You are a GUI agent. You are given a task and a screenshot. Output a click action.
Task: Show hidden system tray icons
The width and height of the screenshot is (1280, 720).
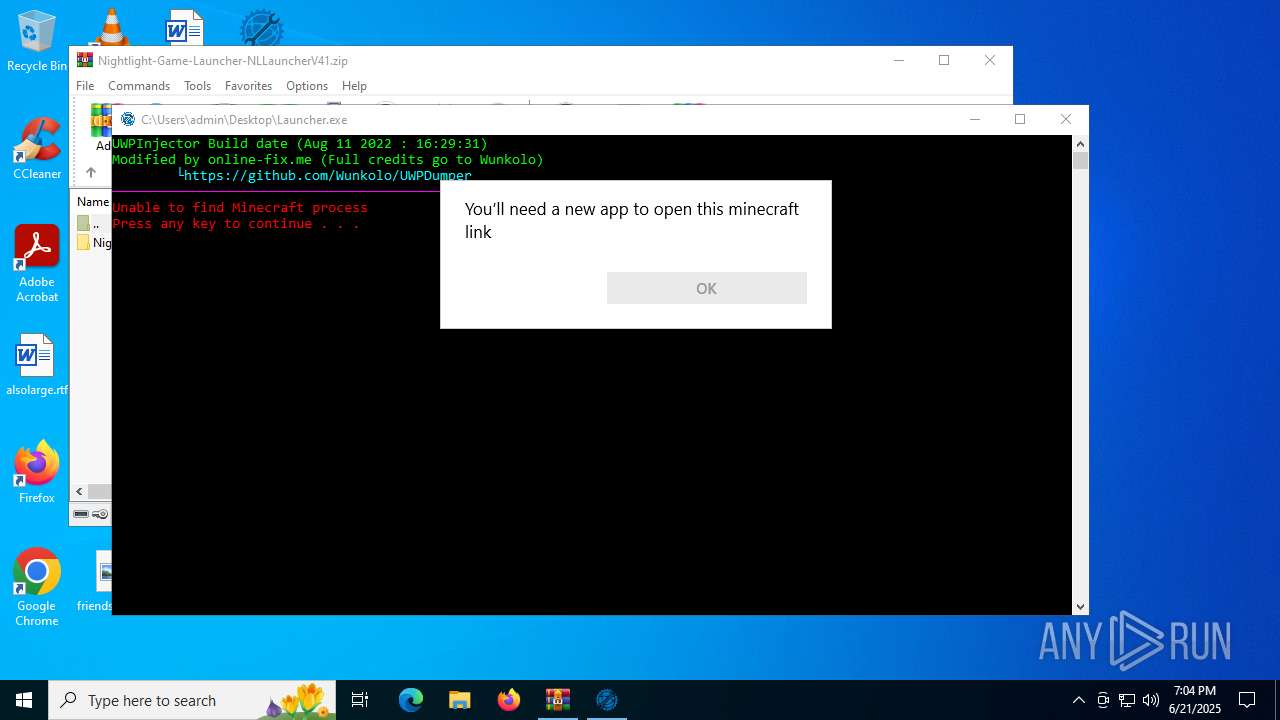pyautogui.click(x=1078, y=700)
